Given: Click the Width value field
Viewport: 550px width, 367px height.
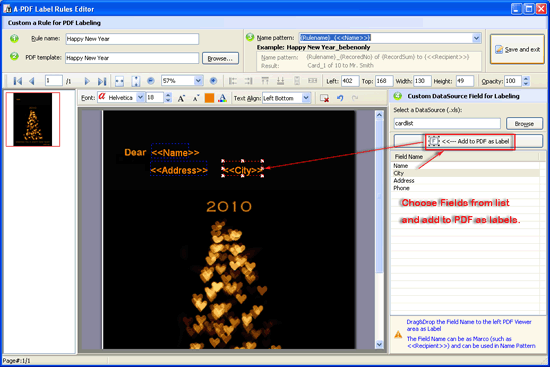Looking at the screenshot, I should point(422,81).
